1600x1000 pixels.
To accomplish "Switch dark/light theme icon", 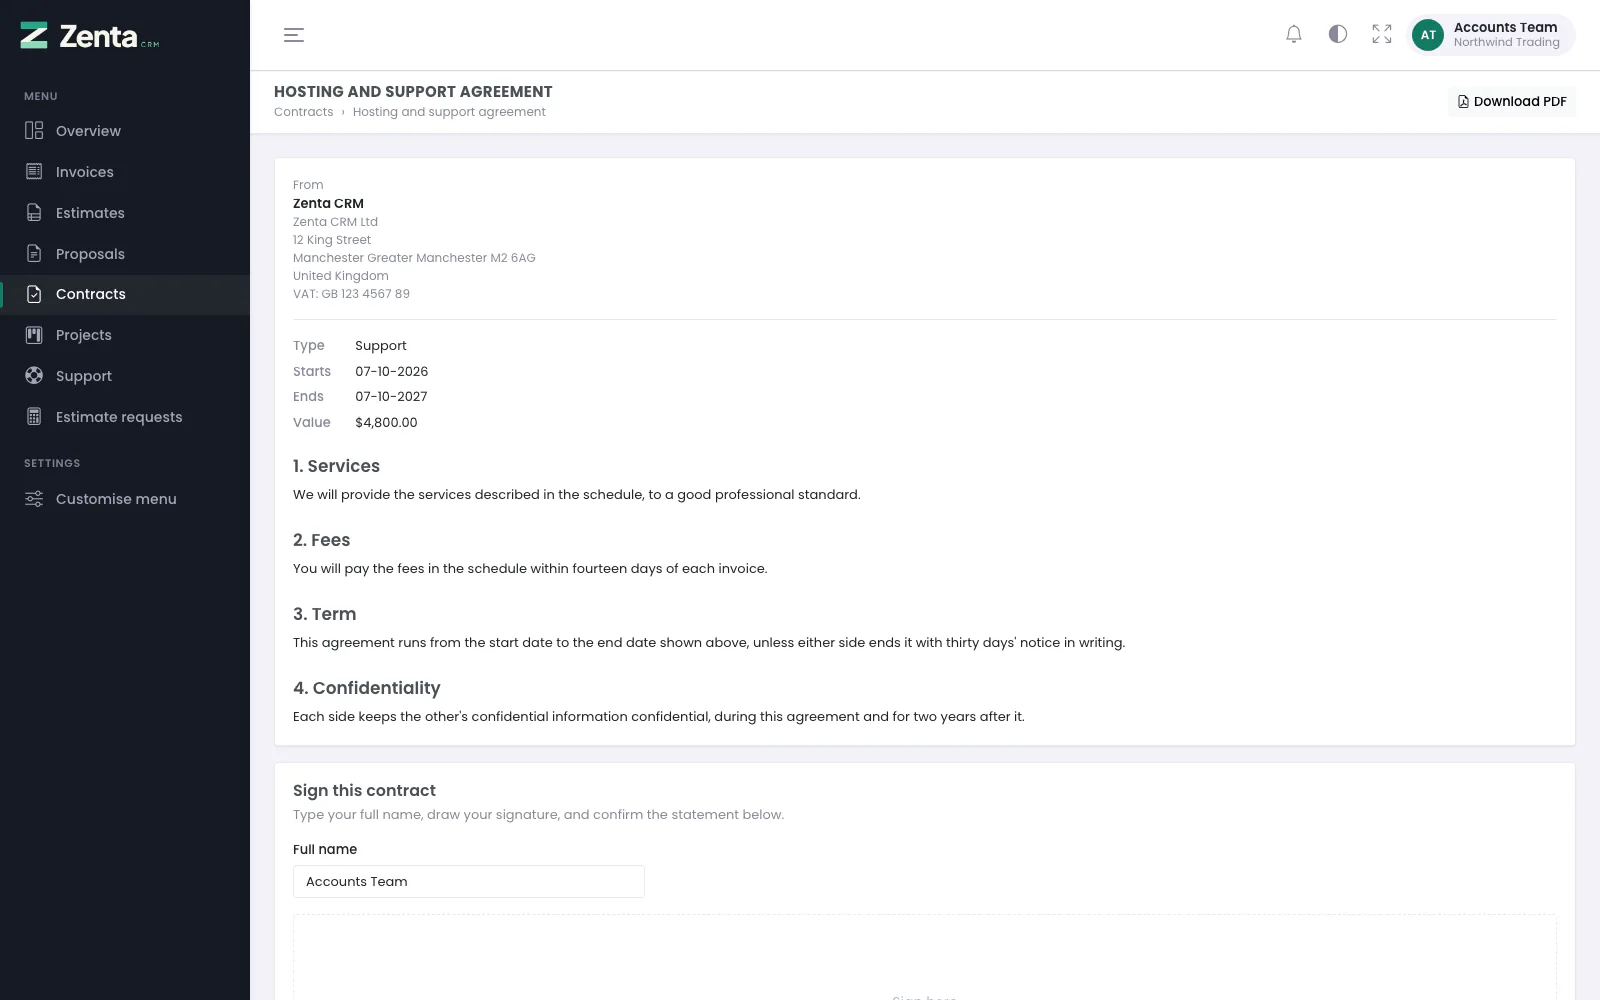I will pyautogui.click(x=1338, y=34).
